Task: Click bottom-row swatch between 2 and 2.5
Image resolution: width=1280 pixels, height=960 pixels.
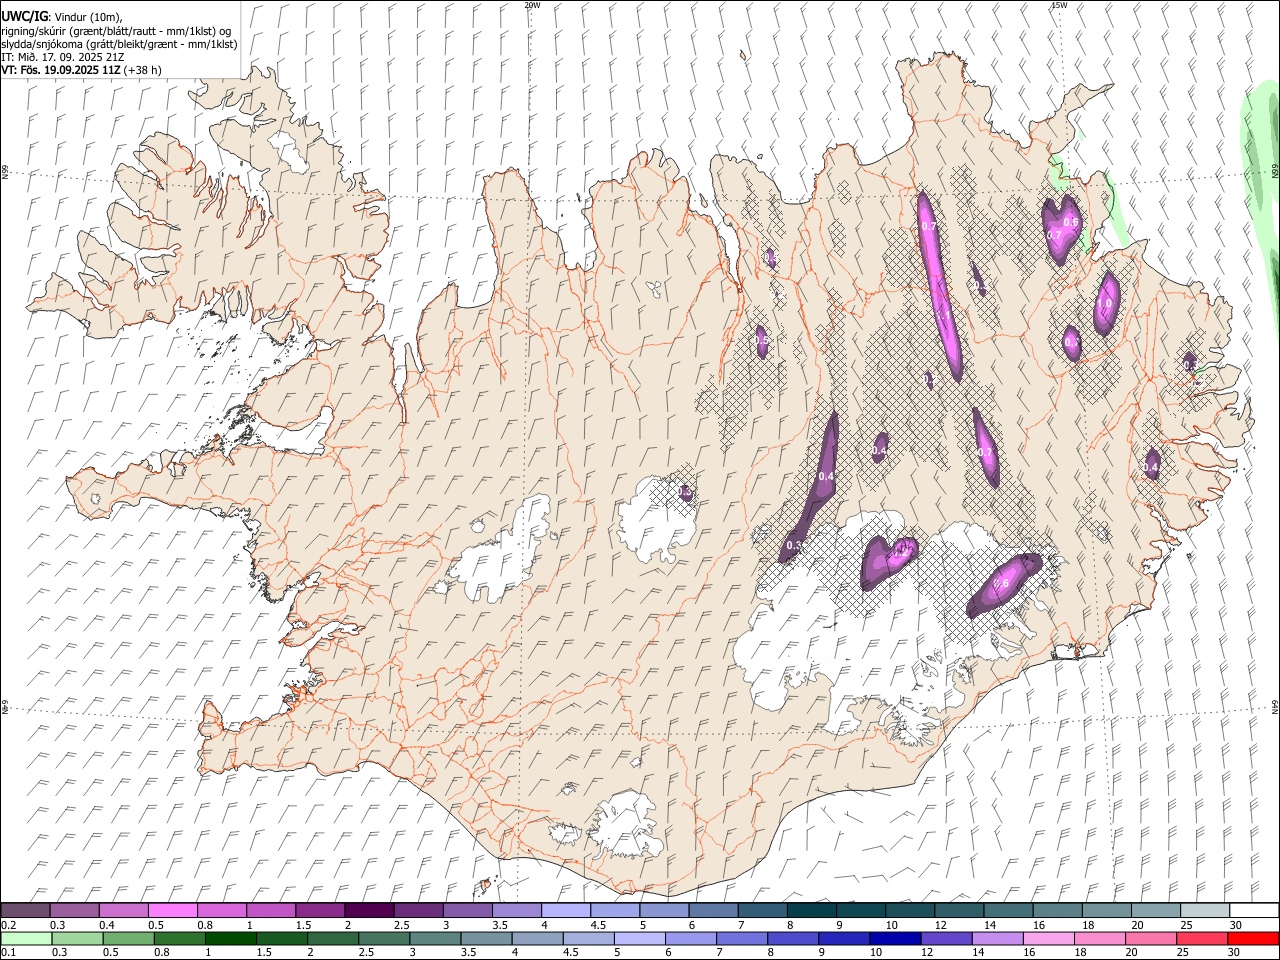Action: pos(332,938)
